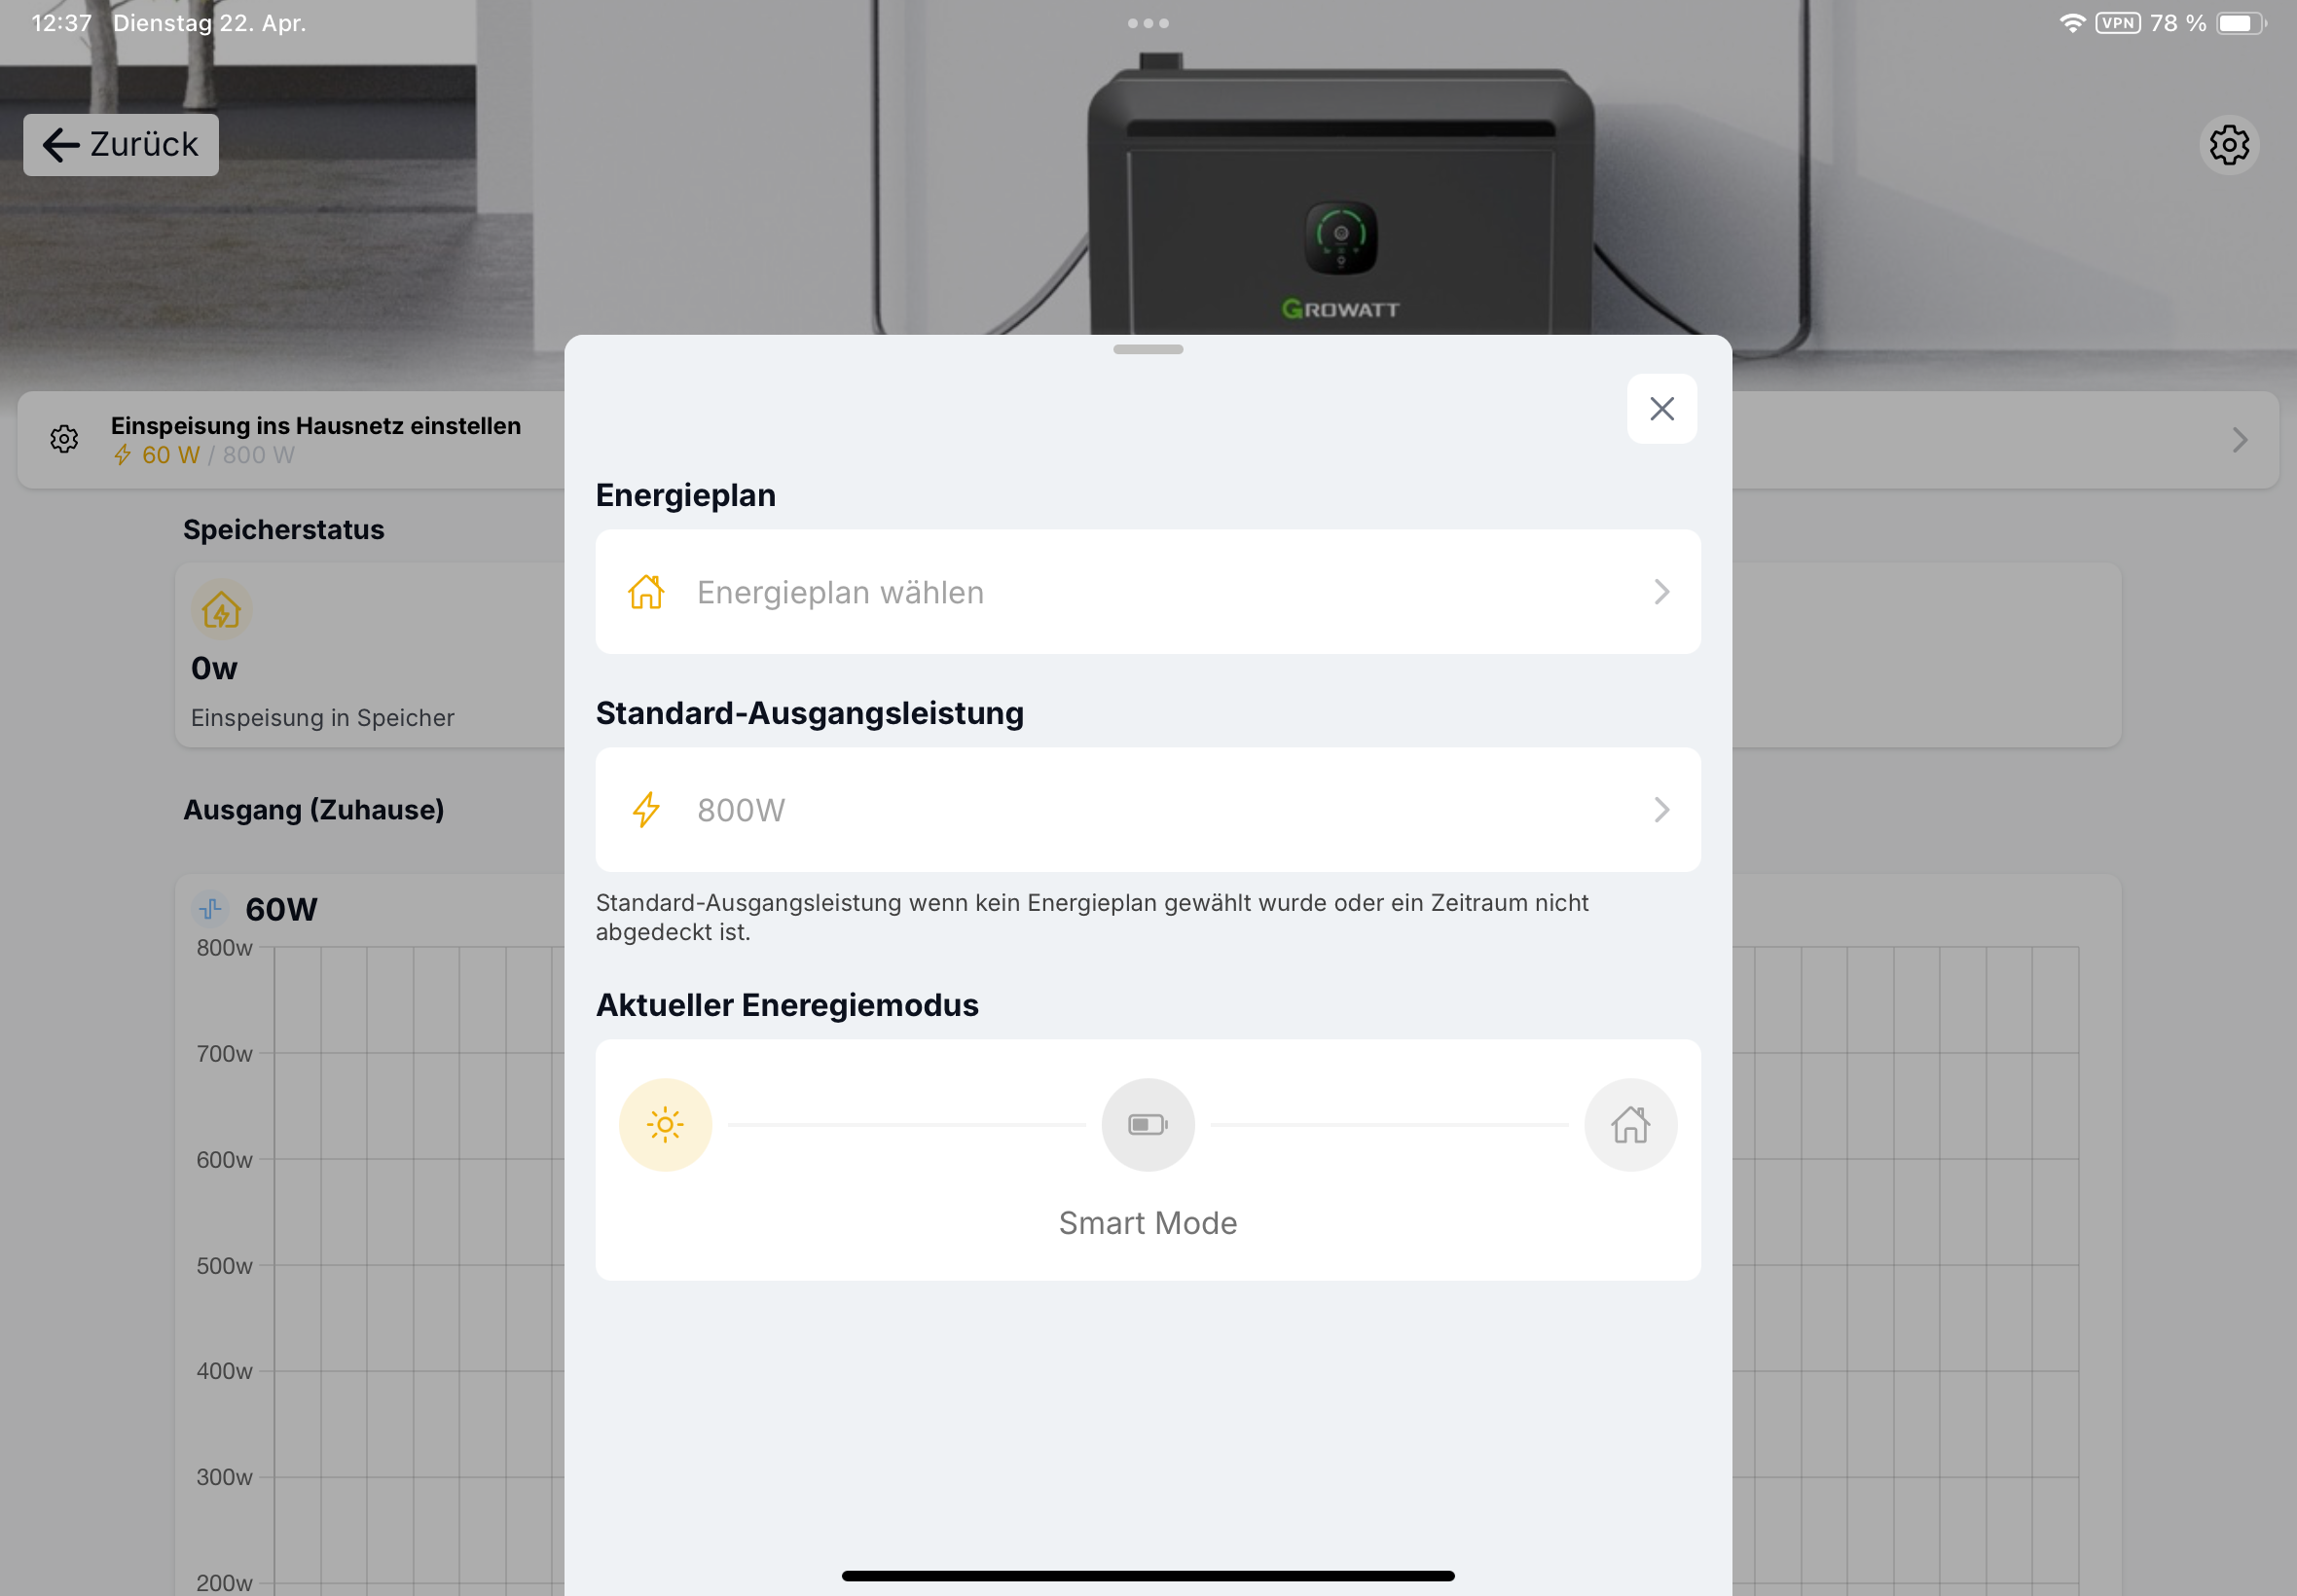Click the Energieplan heading

point(686,495)
